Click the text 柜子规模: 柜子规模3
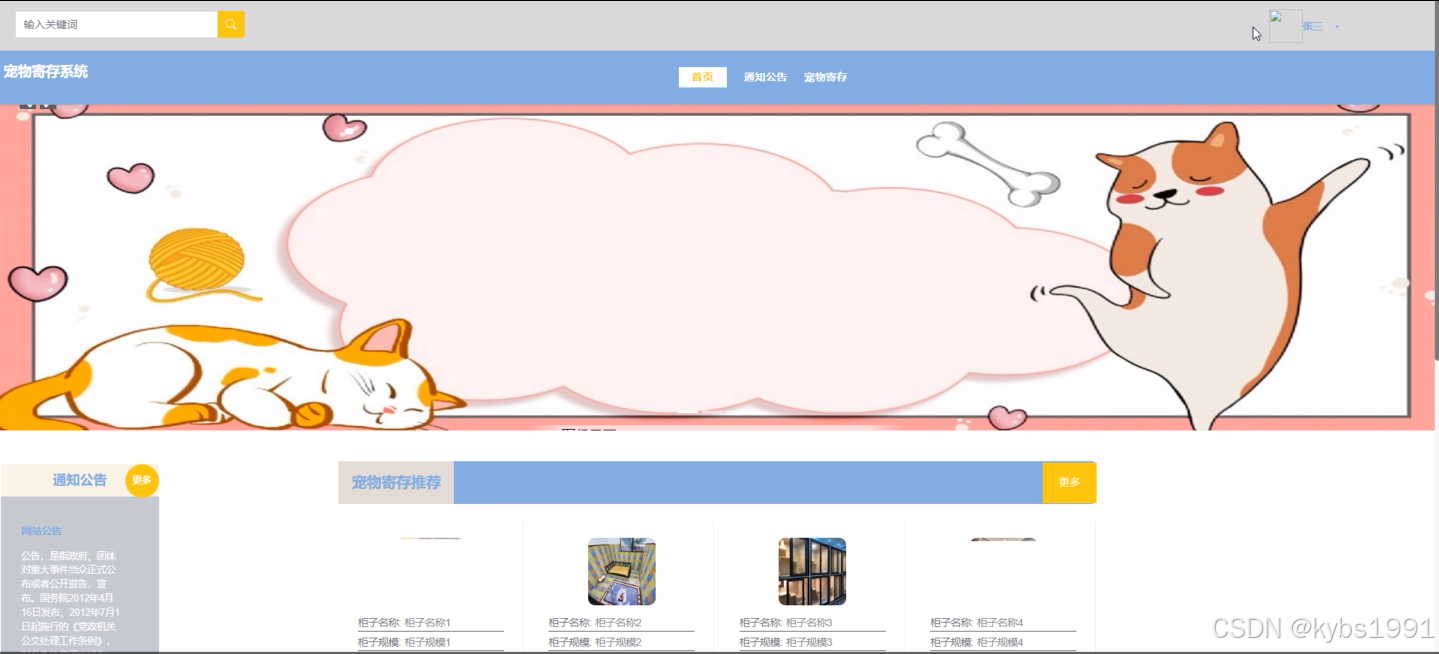Image resolution: width=1439 pixels, height=654 pixels. 786,642
